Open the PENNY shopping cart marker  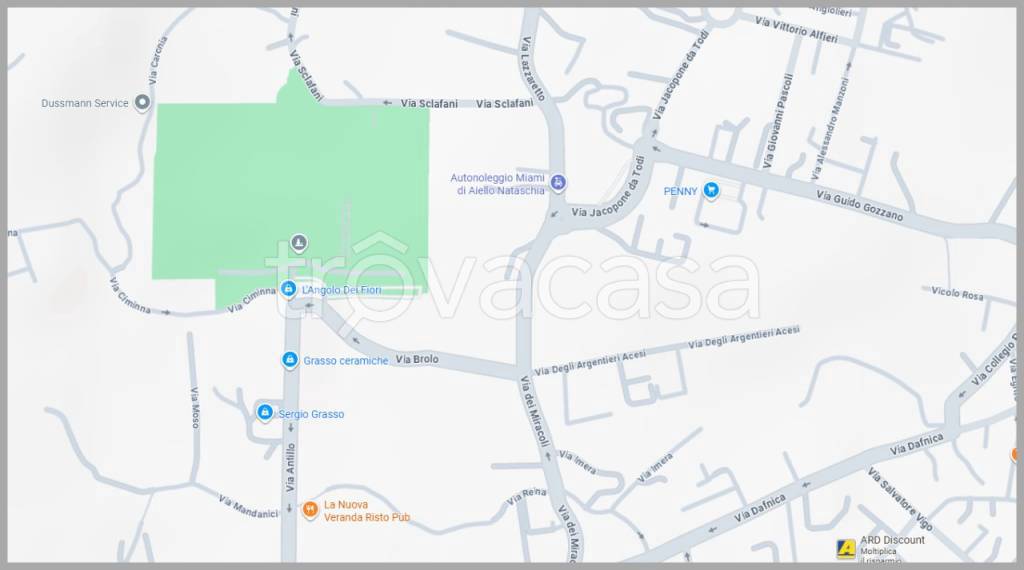pos(711,191)
